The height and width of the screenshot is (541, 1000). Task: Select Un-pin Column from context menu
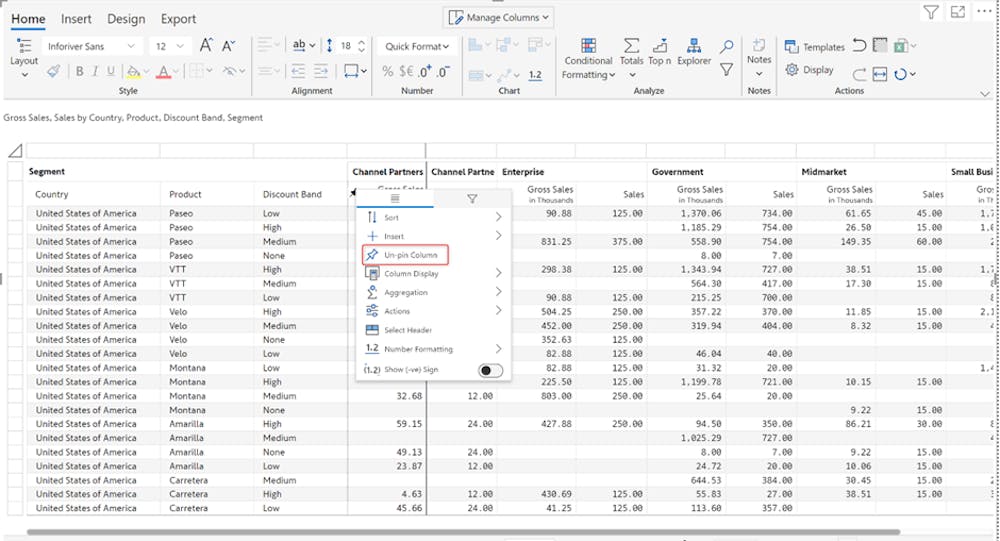point(410,255)
